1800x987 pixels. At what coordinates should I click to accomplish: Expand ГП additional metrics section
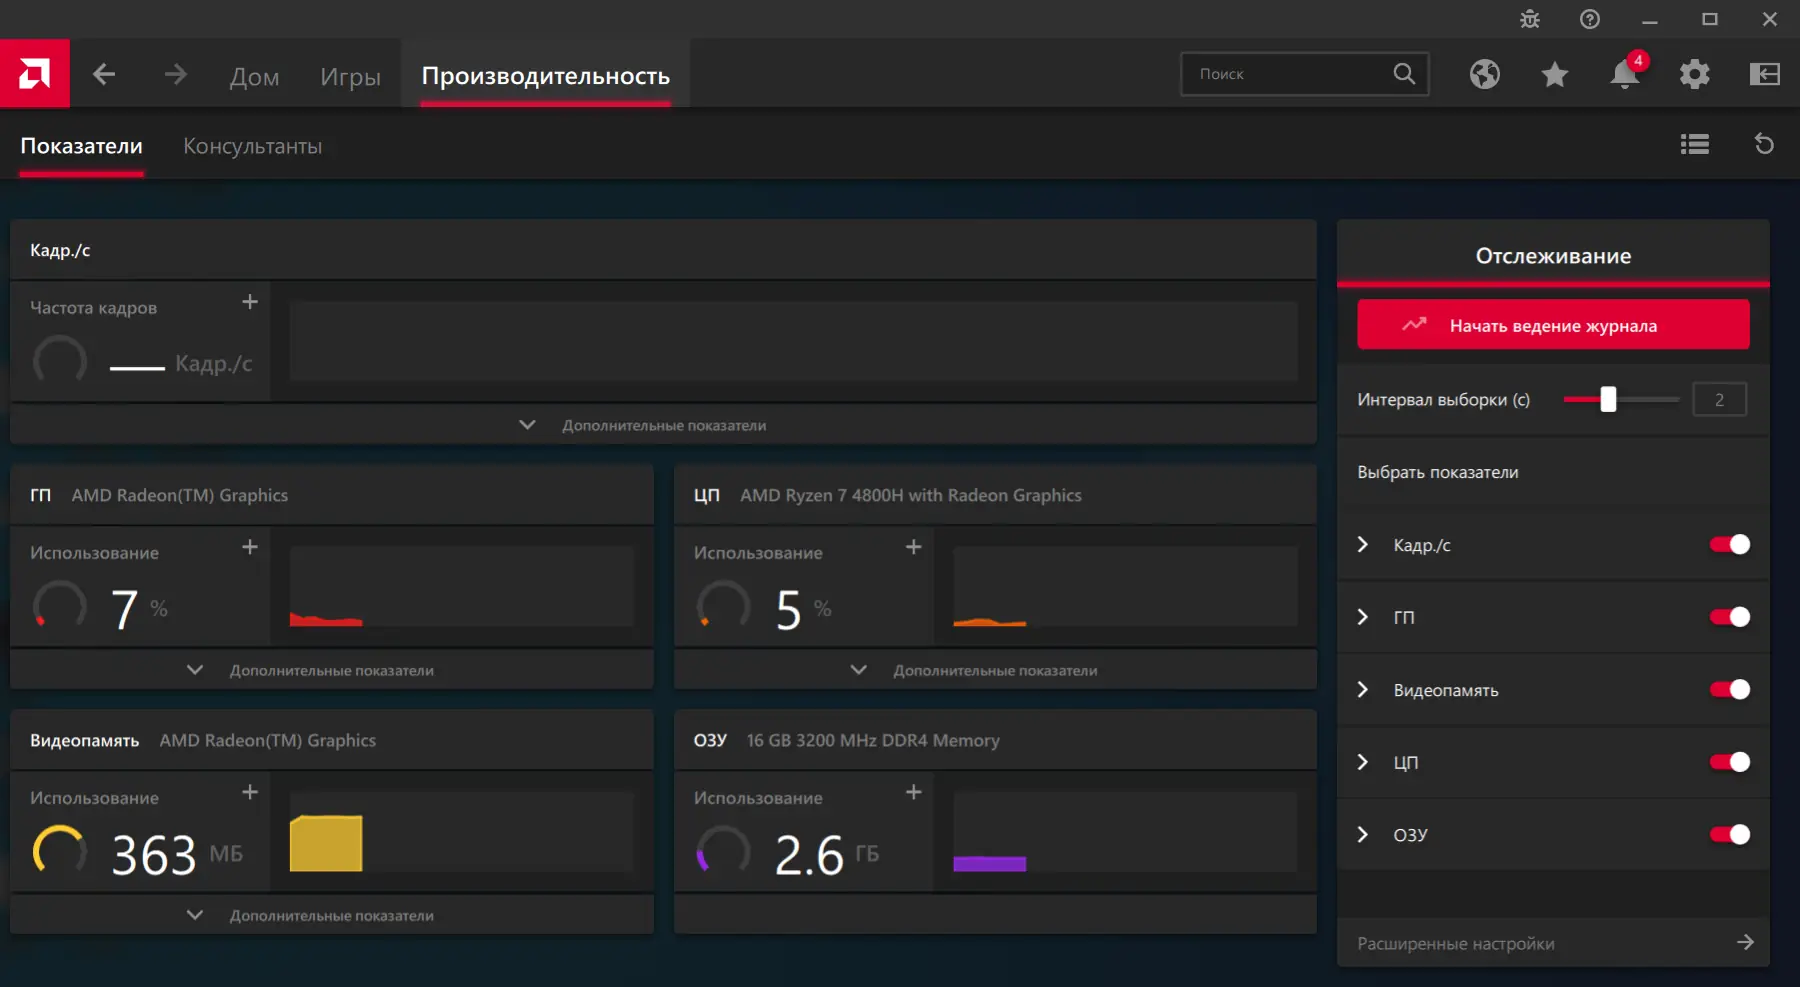(x=332, y=670)
